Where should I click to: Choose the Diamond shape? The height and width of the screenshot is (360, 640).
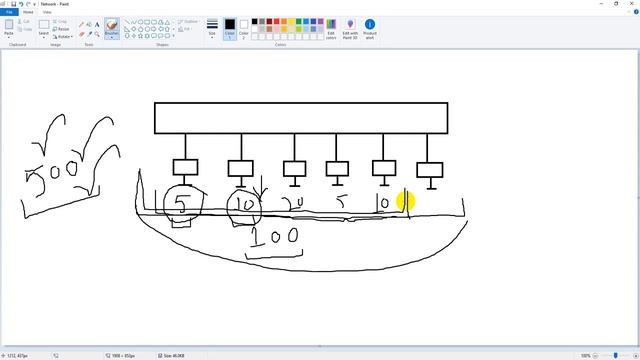click(x=134, y=29)
